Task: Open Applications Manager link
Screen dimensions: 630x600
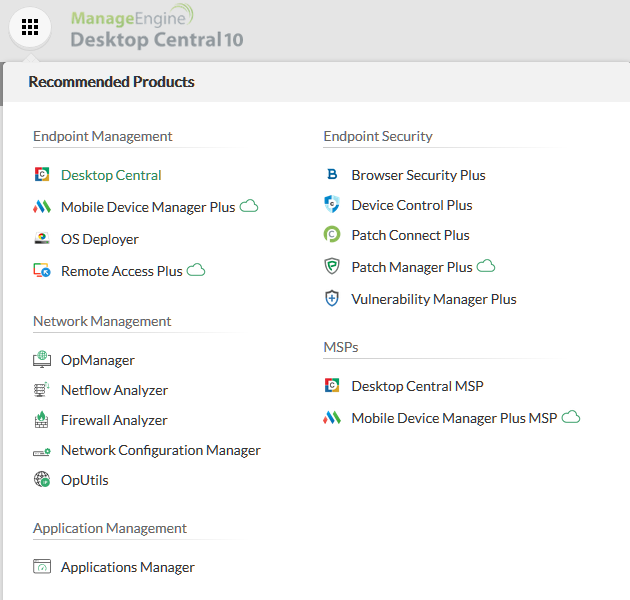Action: click(127, 567)
